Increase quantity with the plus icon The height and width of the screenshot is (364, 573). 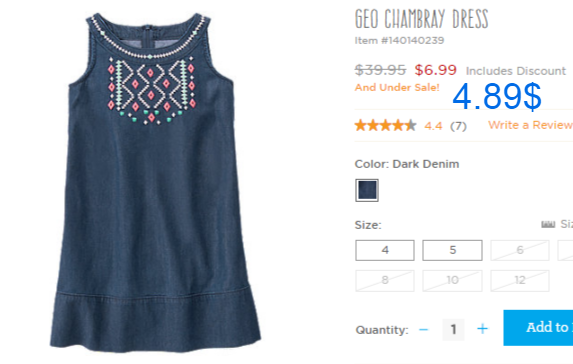[482, 329]
